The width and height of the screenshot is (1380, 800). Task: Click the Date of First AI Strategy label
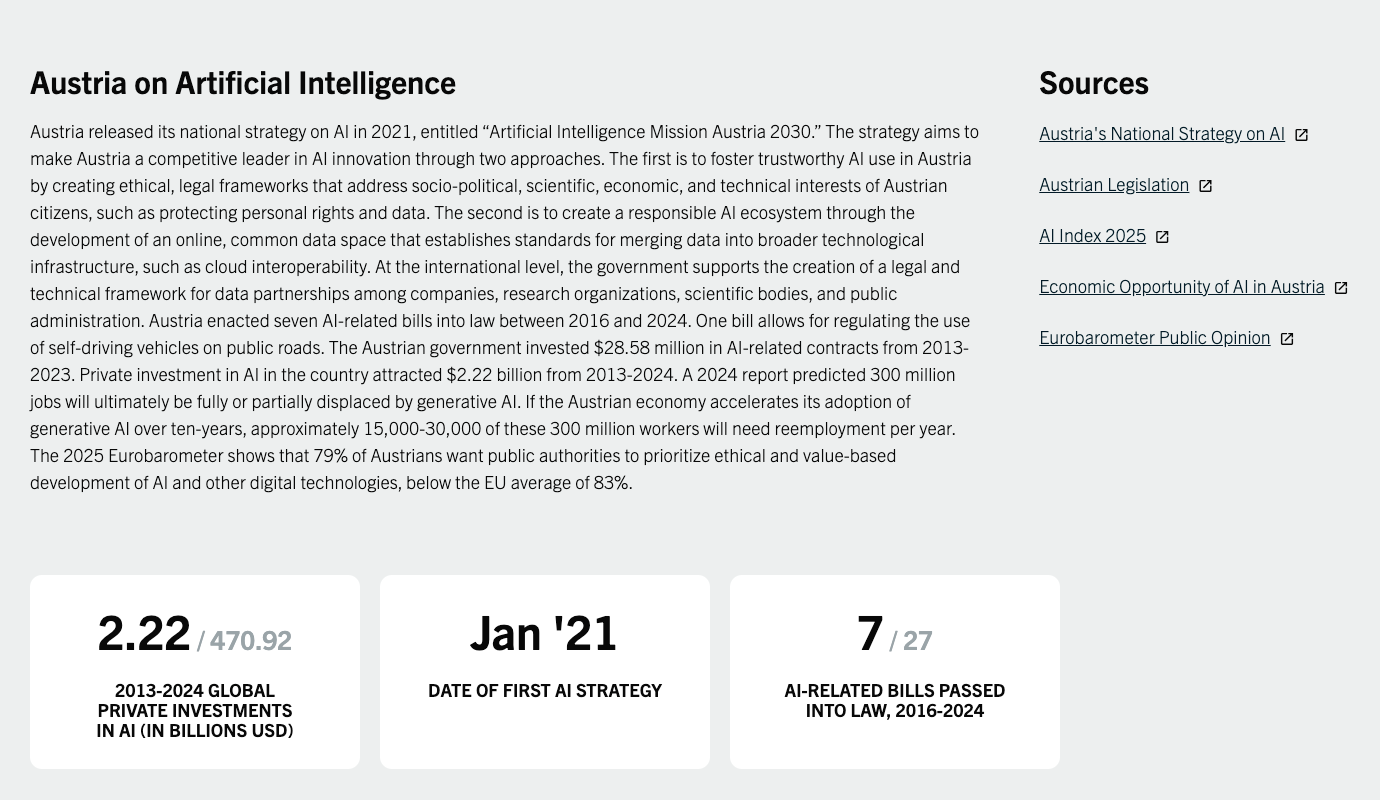pos(545,690)
